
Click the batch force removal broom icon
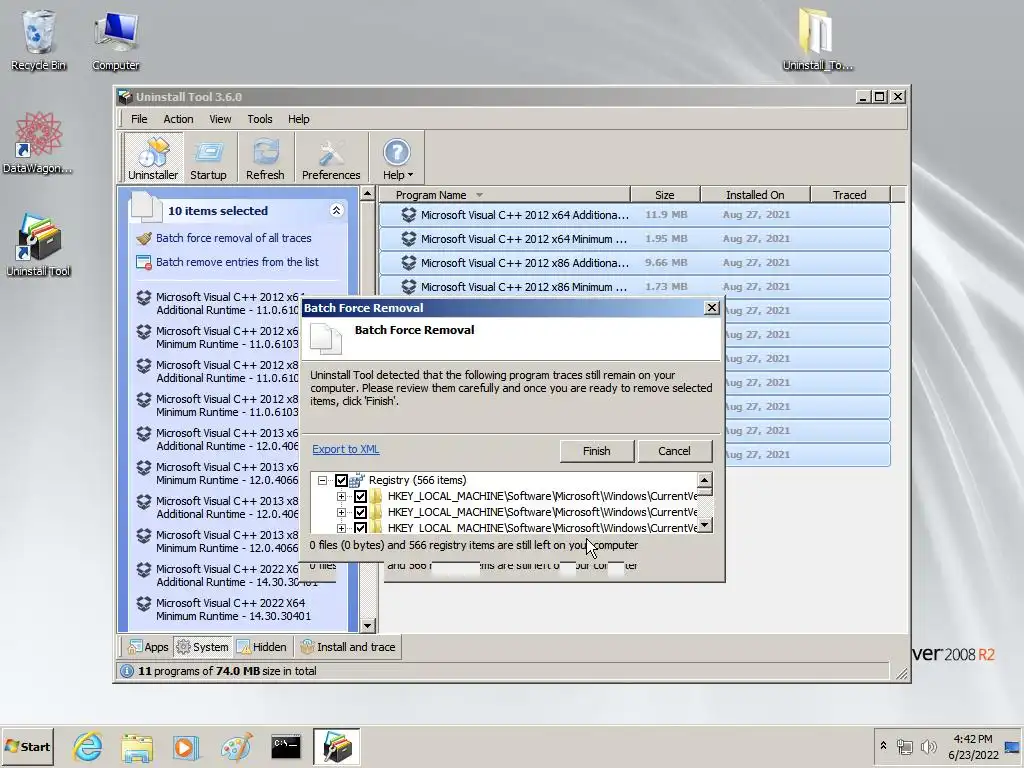coord(144,238)
